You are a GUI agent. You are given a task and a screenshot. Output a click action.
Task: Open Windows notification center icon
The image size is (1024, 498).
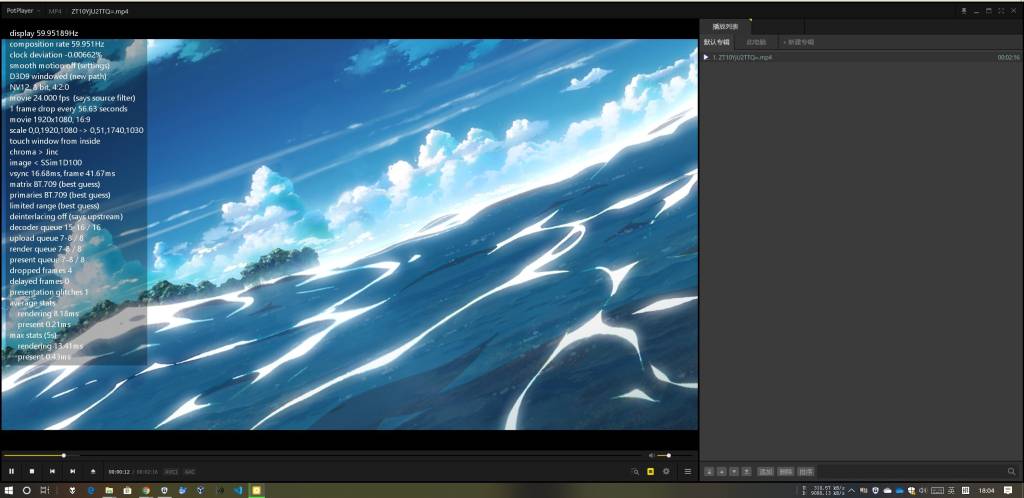tap(1010, 490)
